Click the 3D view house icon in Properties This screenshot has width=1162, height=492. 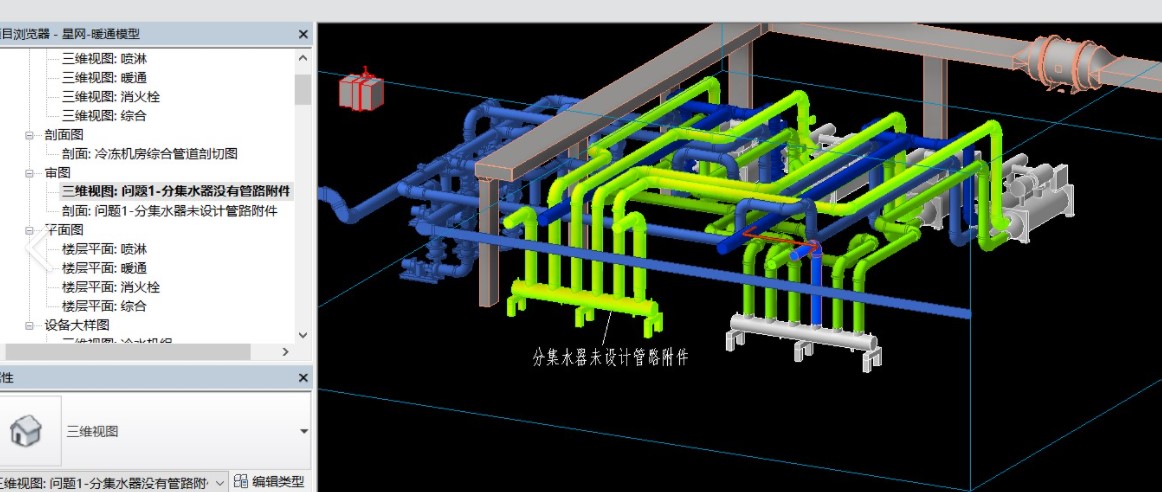coord(25,431)
